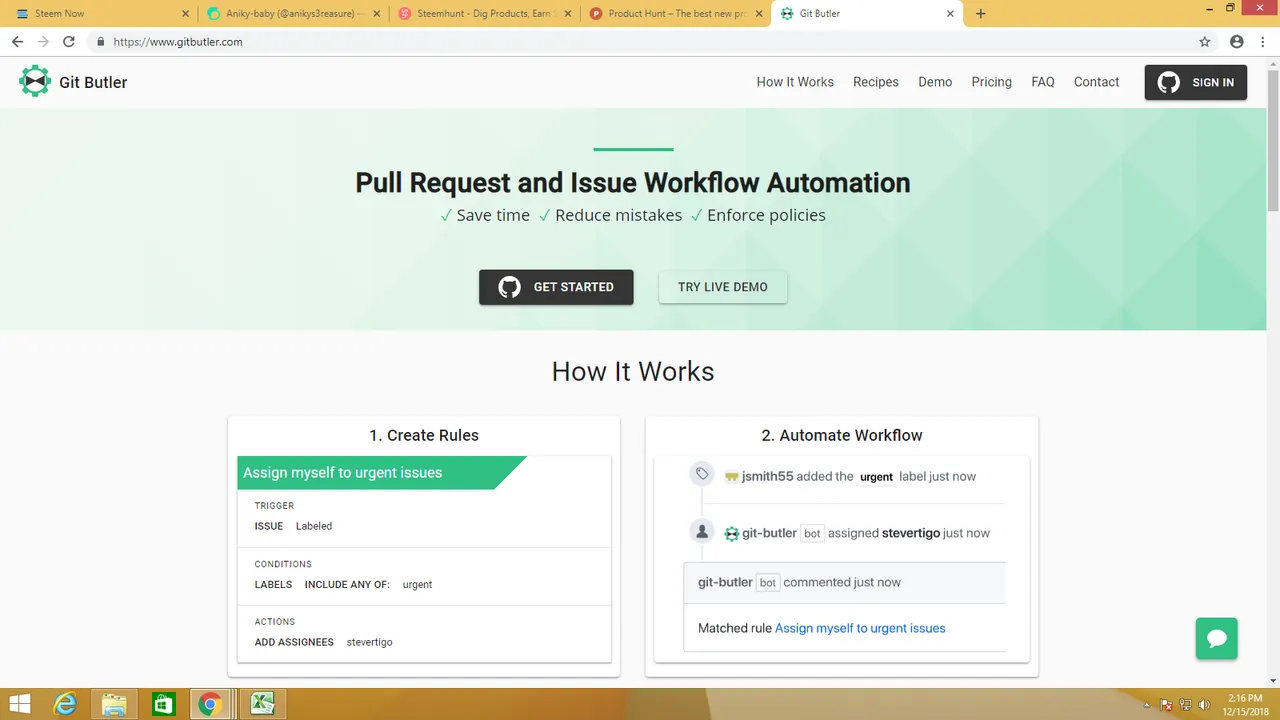Bookmark this page with star icon

pyautogui.click(x=1205, y=42)
